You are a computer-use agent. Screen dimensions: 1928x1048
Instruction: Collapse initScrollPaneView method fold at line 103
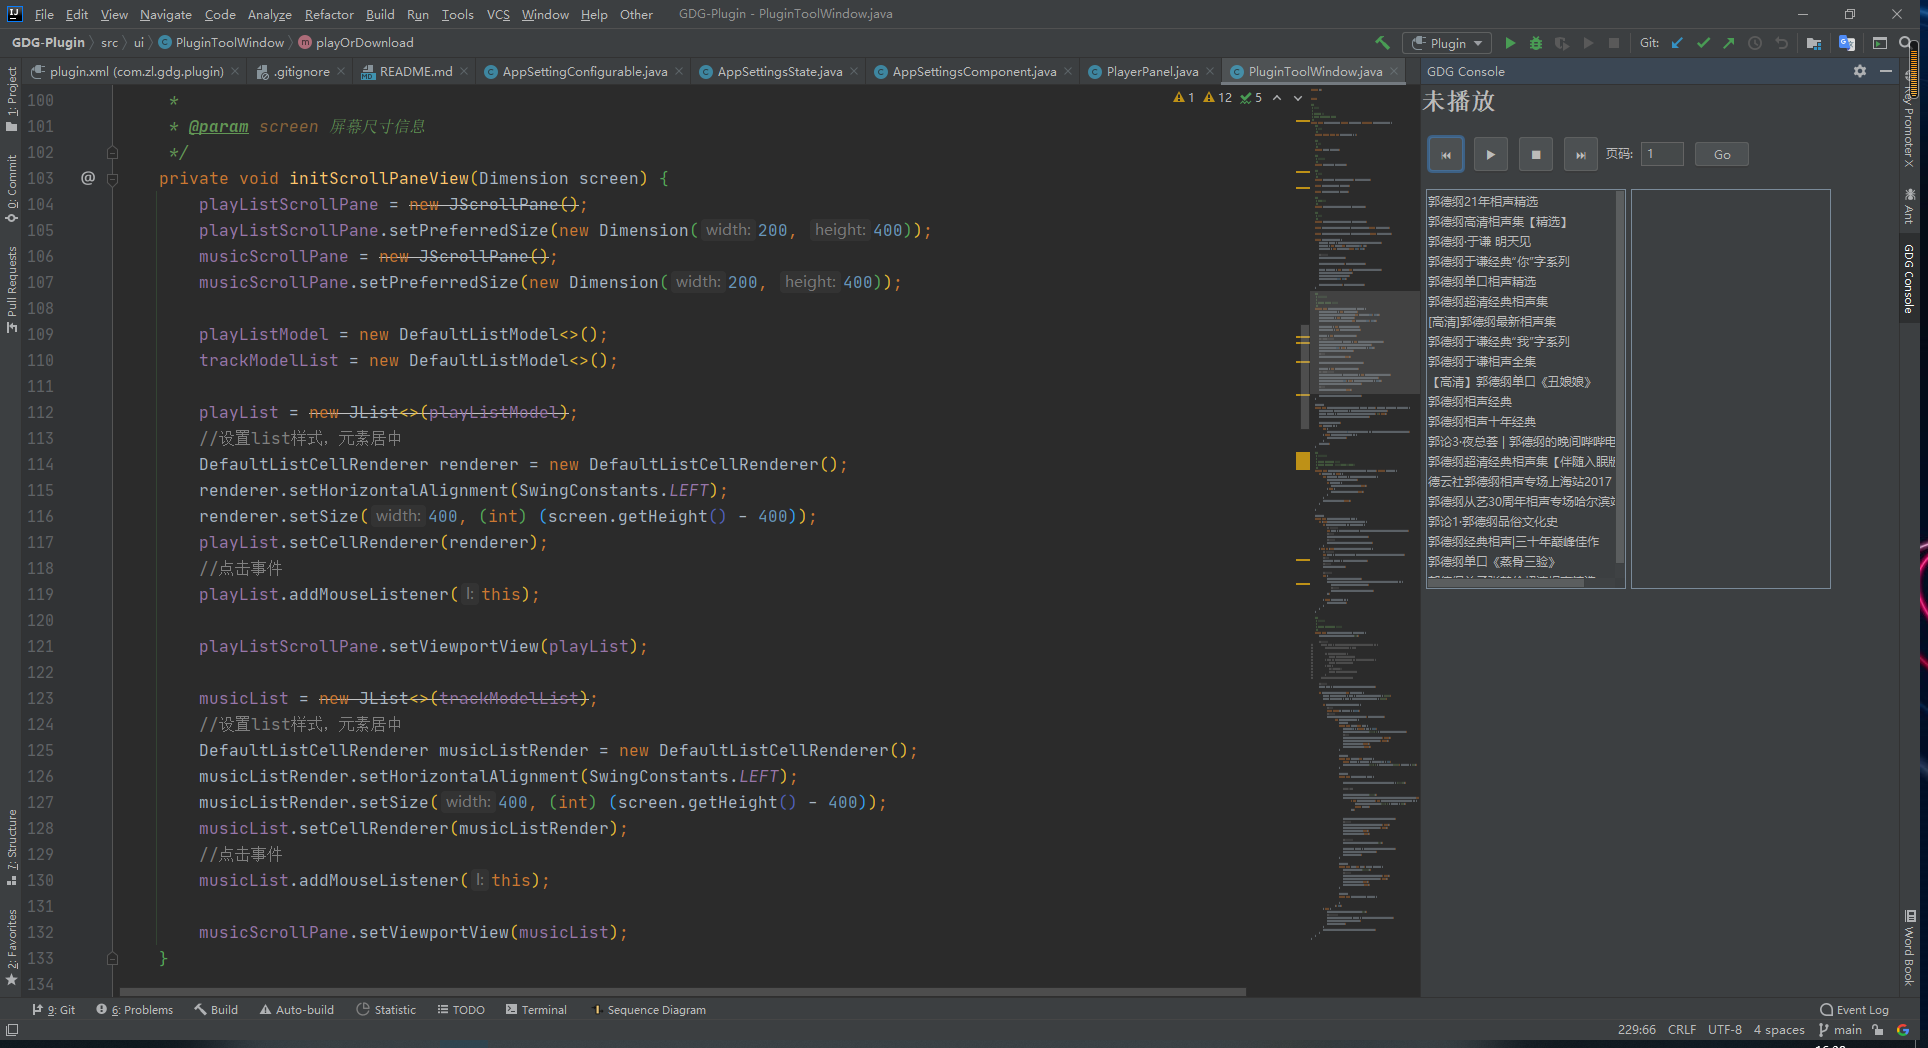click(112, 179)
